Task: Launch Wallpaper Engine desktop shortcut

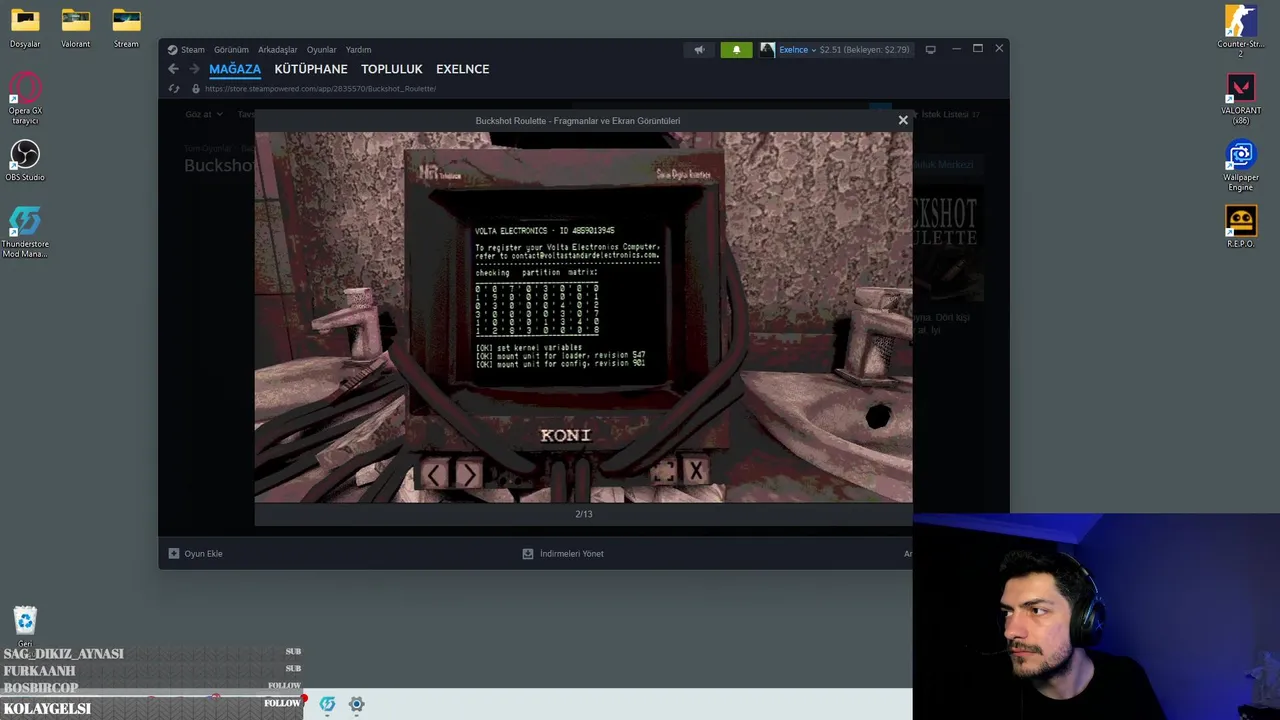Action: pos(1241,165)
